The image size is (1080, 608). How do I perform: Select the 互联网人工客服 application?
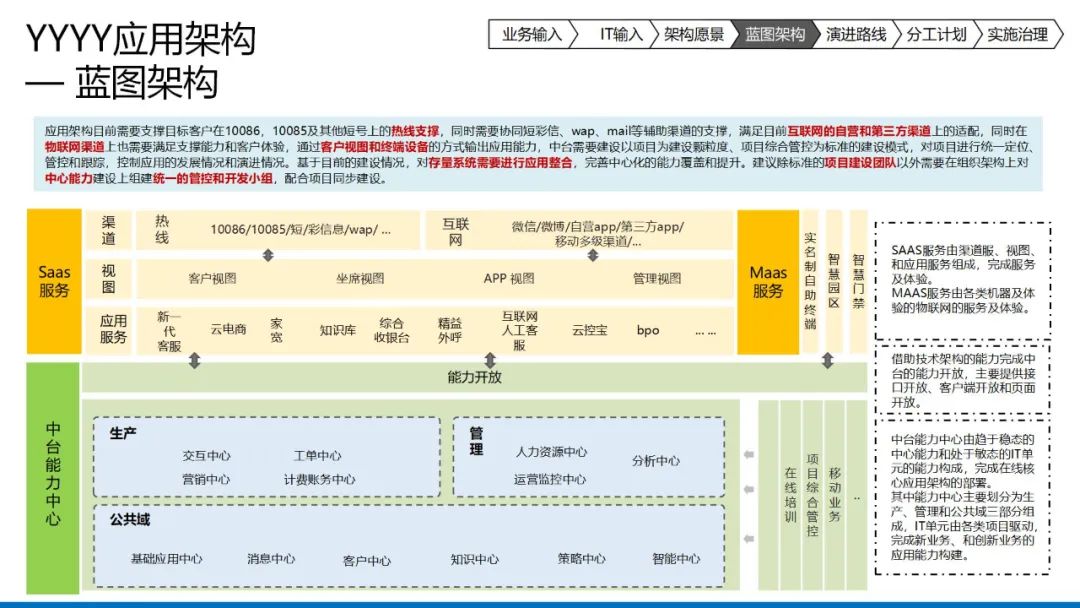point(519,330)
